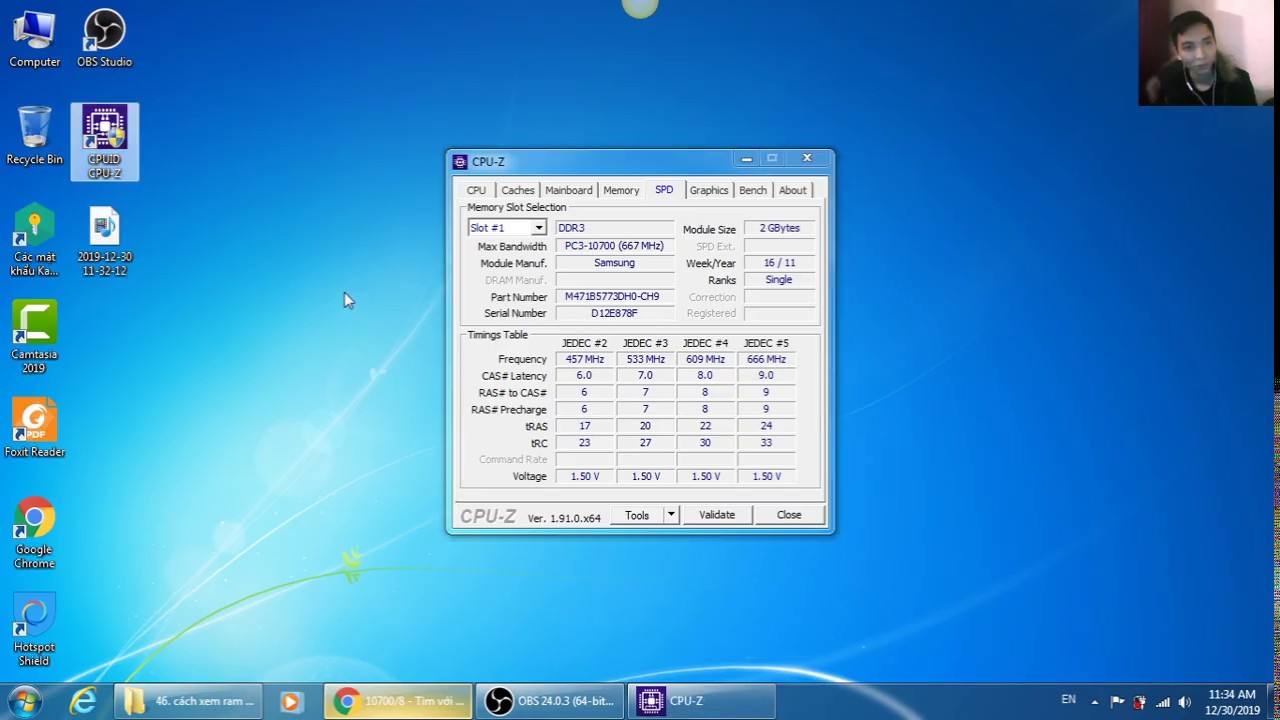Click the Samsung module manufacturer value
Image resolution: width=1280 pixels, height=720 pixels.
tap(614, 263)
